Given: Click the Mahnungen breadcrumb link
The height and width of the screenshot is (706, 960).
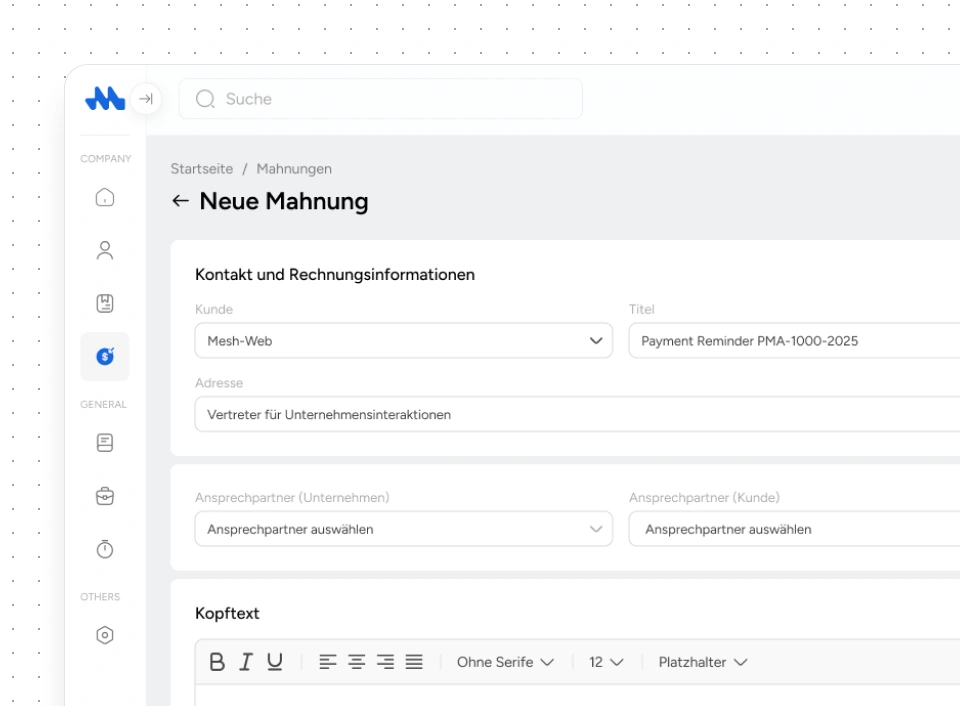Looking at the screenshot, I should click(x=294, y=169).
